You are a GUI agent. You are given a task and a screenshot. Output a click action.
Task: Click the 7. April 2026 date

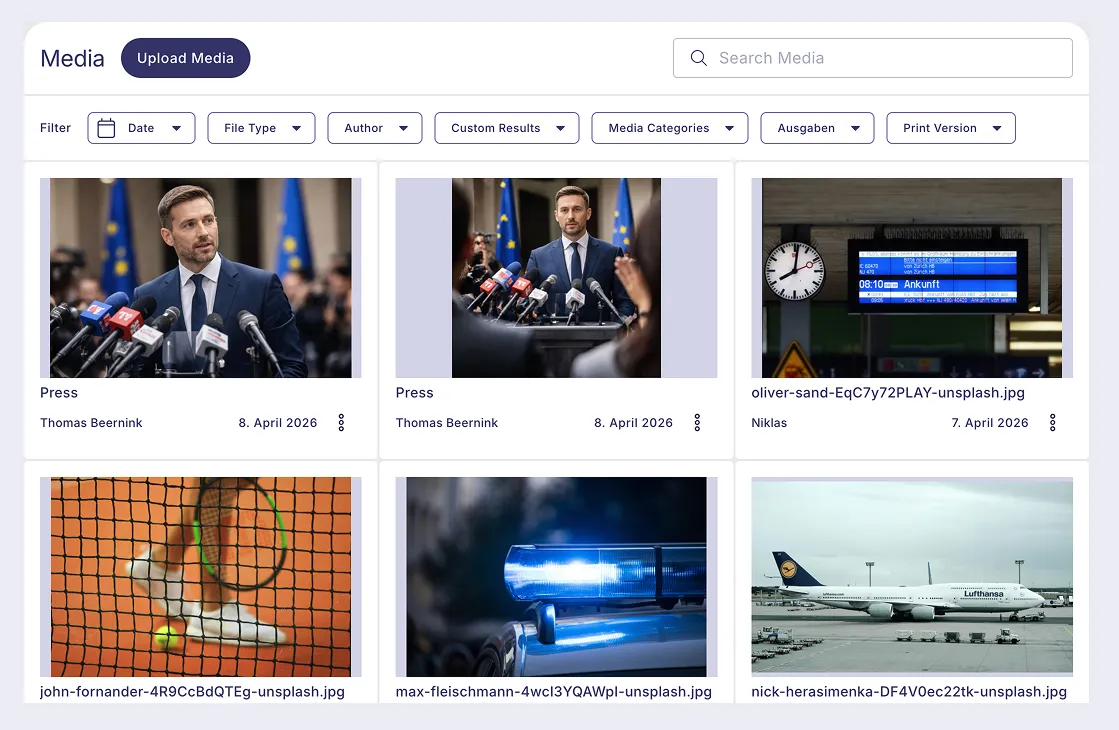(990, 422)
